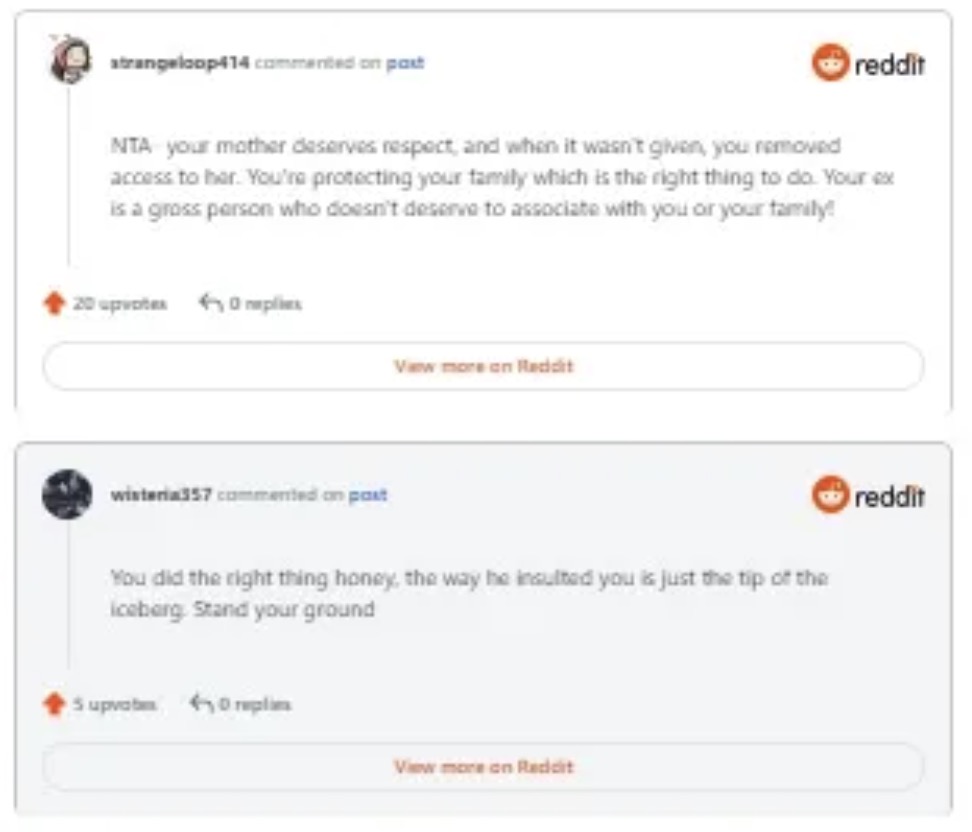
Task: Open strangeloop414's username link
Action: pos(179,62)
